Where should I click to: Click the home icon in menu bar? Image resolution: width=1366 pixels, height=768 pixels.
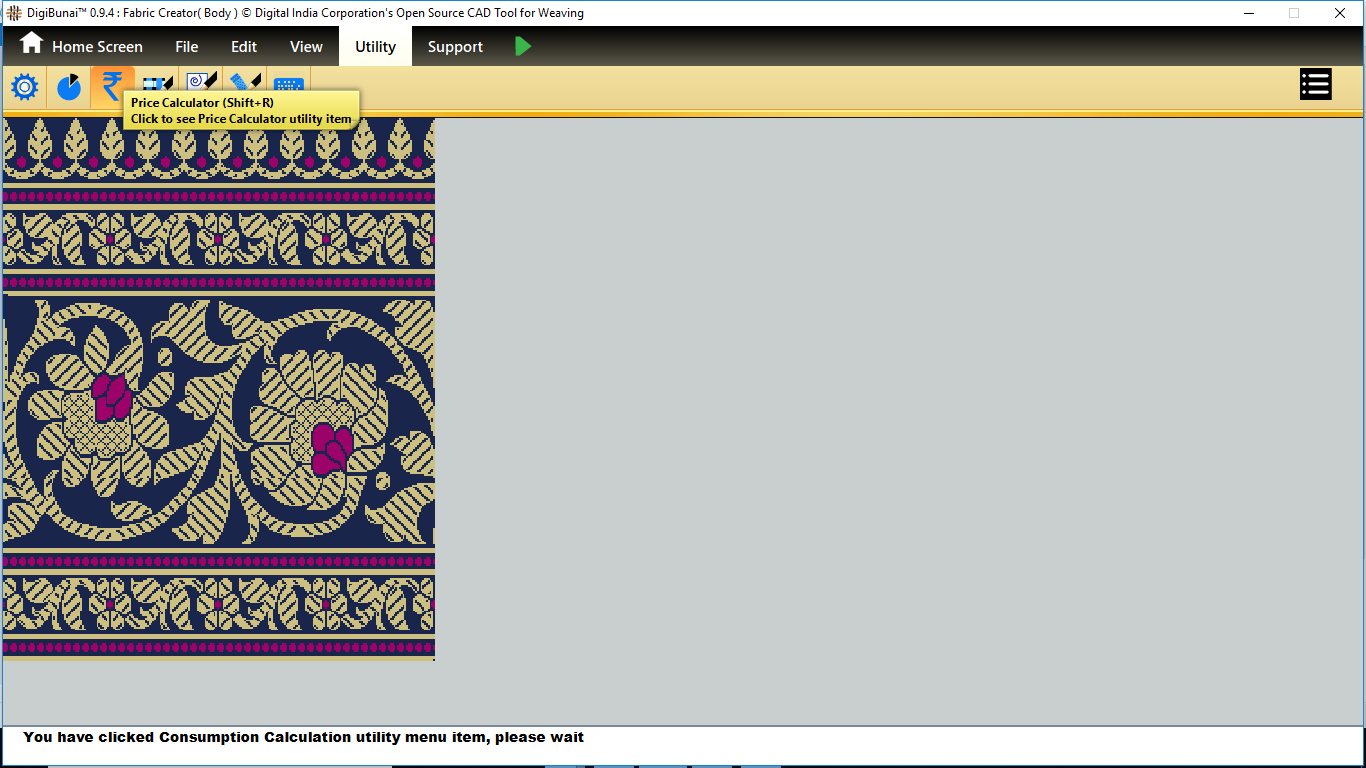[32, 44]
